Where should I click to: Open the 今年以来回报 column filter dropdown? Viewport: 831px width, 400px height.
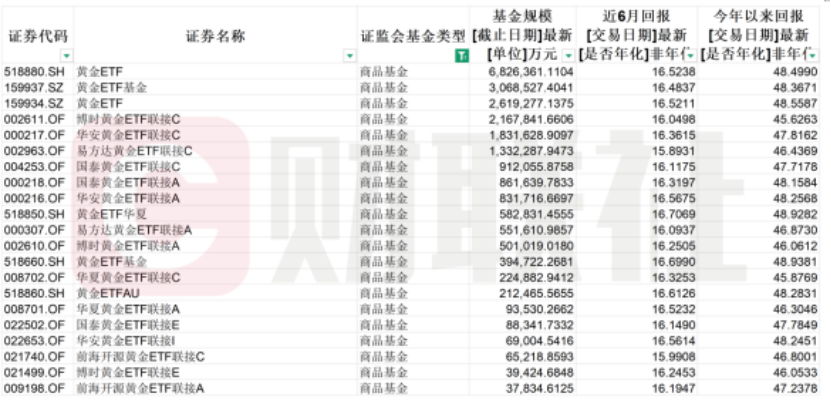(x=812, y=55)
